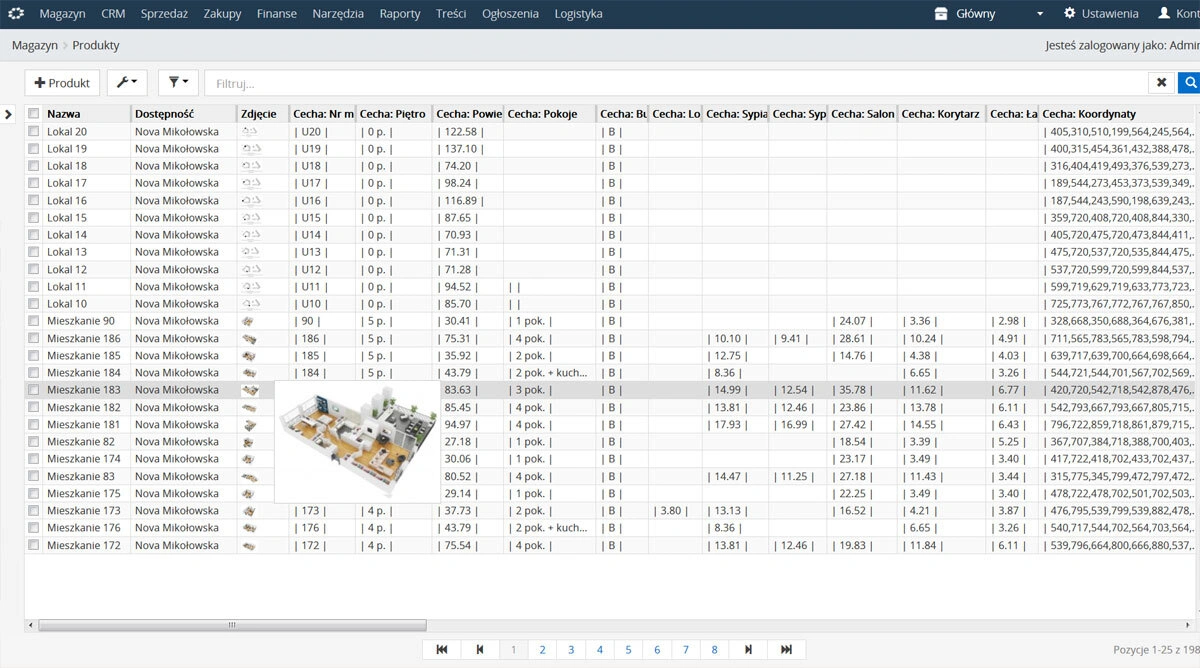Click the enlarged apartment floorplan preview

pos(357,440)
